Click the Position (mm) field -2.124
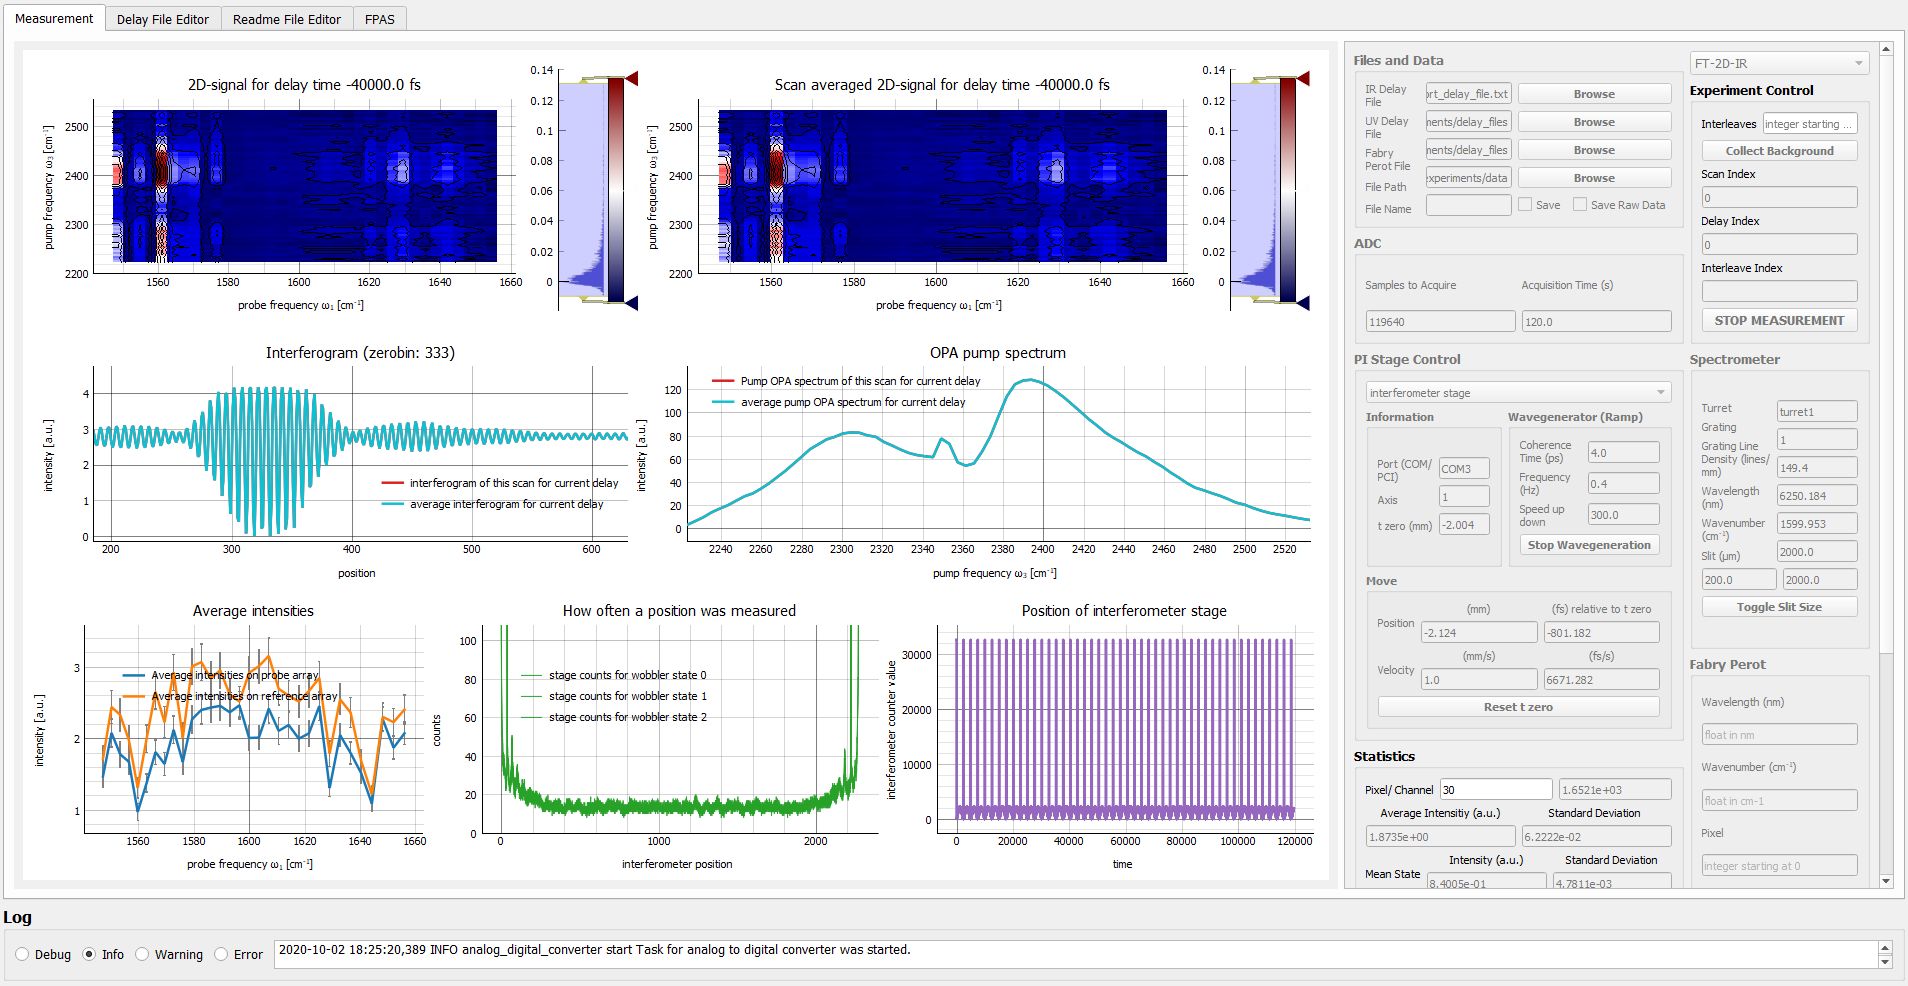This screenshot has height=986, width=1908. [x=1479, y=632]
